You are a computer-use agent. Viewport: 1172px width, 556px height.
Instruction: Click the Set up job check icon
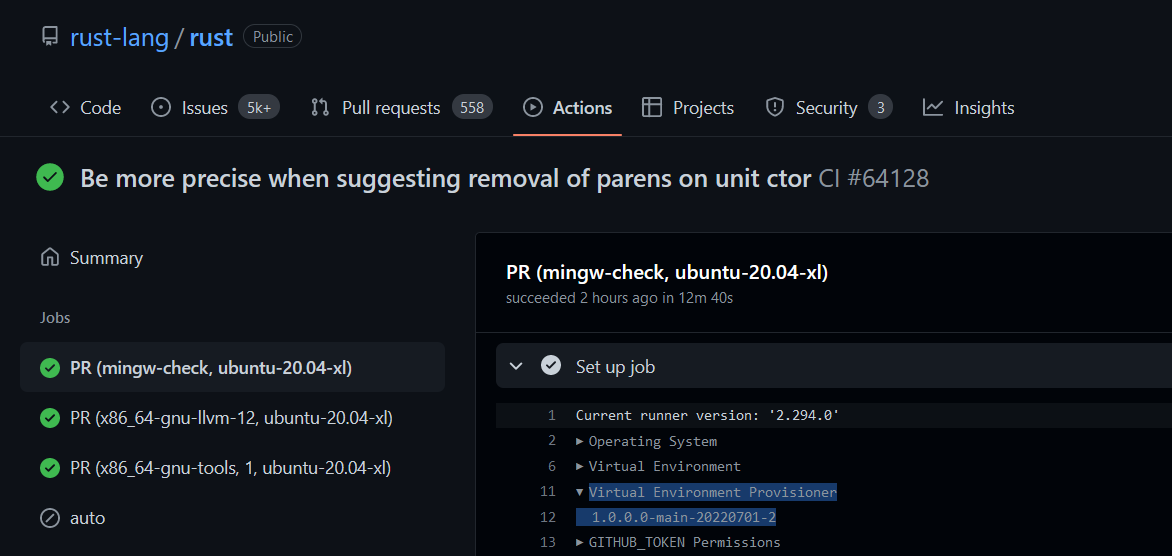pos(551,365)
